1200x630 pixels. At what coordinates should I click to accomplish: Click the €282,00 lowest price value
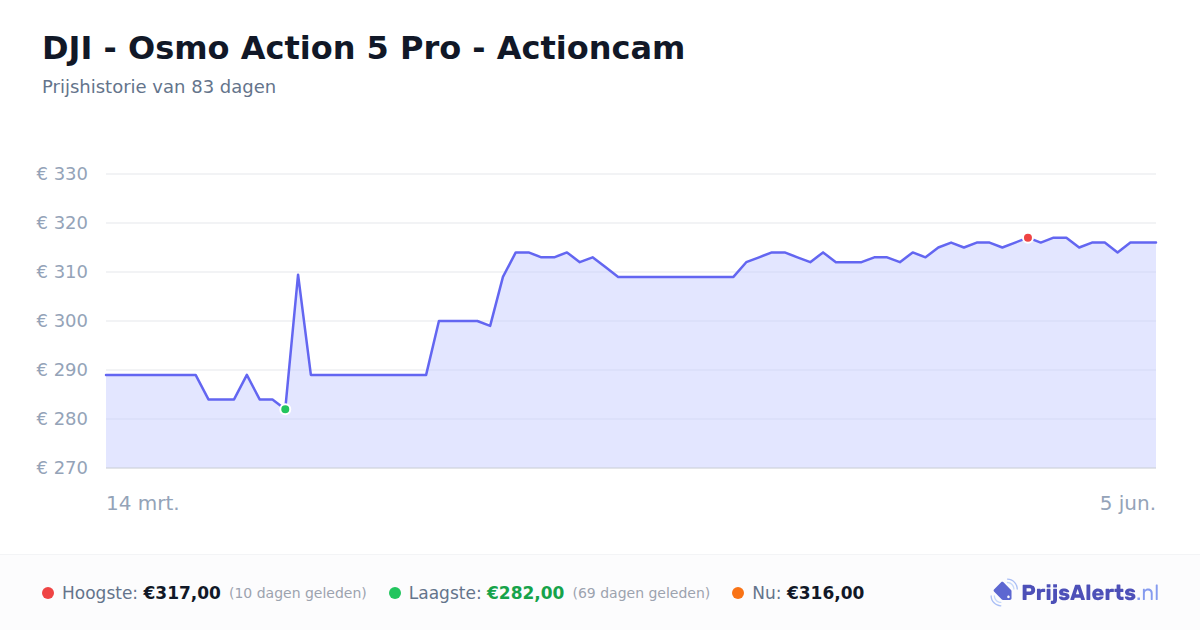[525, 593]
